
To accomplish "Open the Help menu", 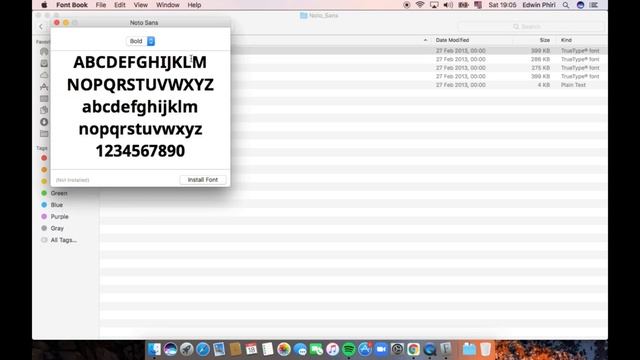I will (194, 5).
